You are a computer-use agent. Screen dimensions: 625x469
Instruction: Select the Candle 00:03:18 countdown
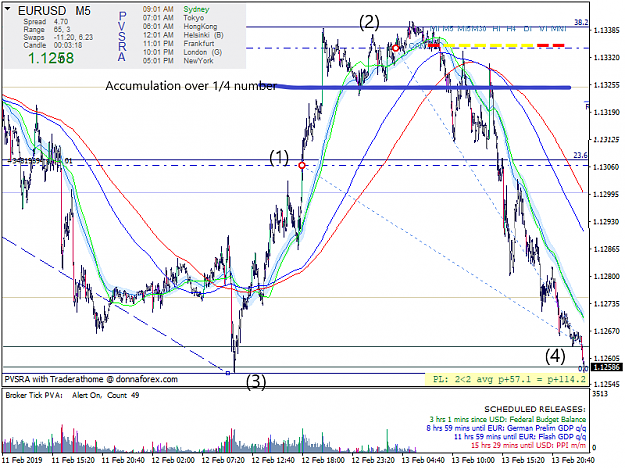point(53,45)
